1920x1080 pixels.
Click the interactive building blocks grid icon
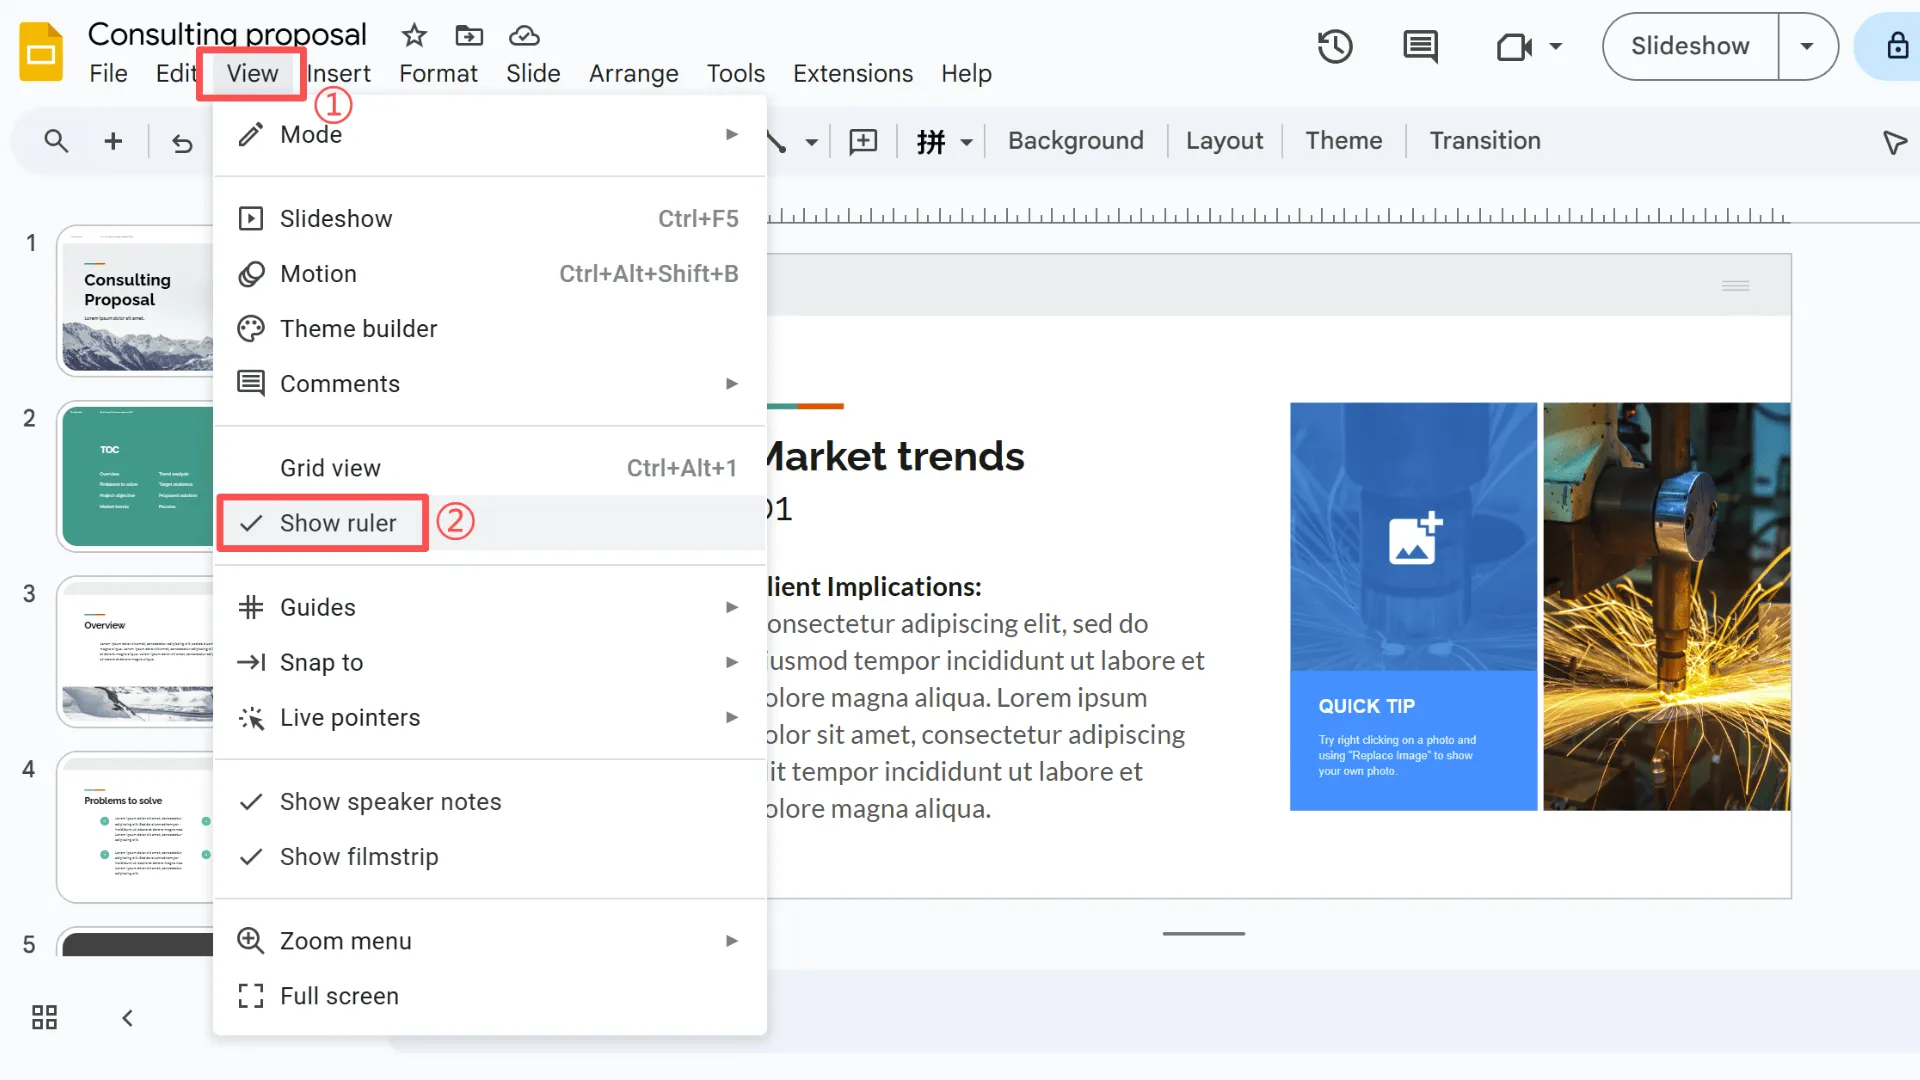pos(931,141)
